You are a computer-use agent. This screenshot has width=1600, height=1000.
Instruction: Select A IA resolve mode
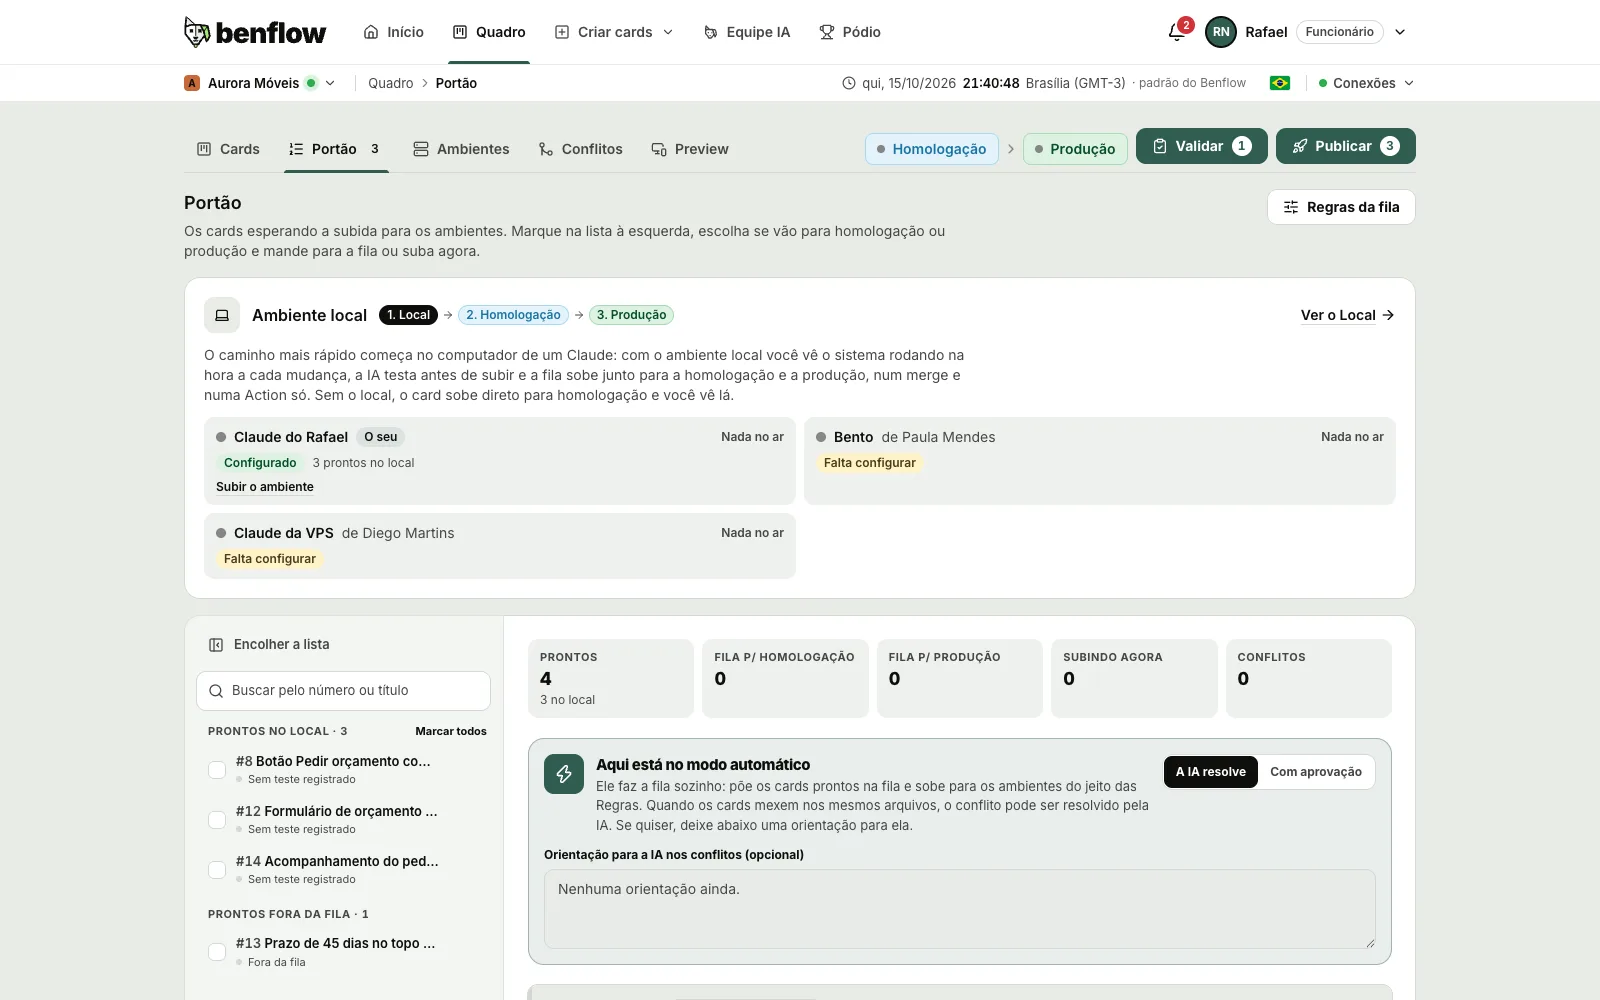click(x=1211, y=772)
